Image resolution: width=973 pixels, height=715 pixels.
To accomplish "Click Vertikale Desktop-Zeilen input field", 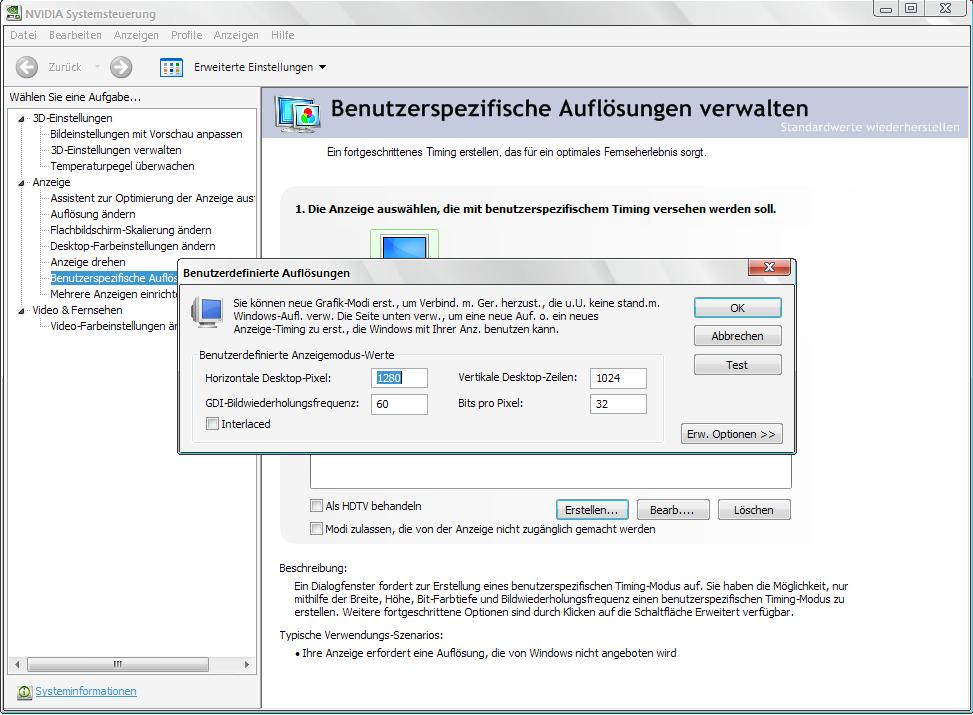I will (x=618, y=378).
